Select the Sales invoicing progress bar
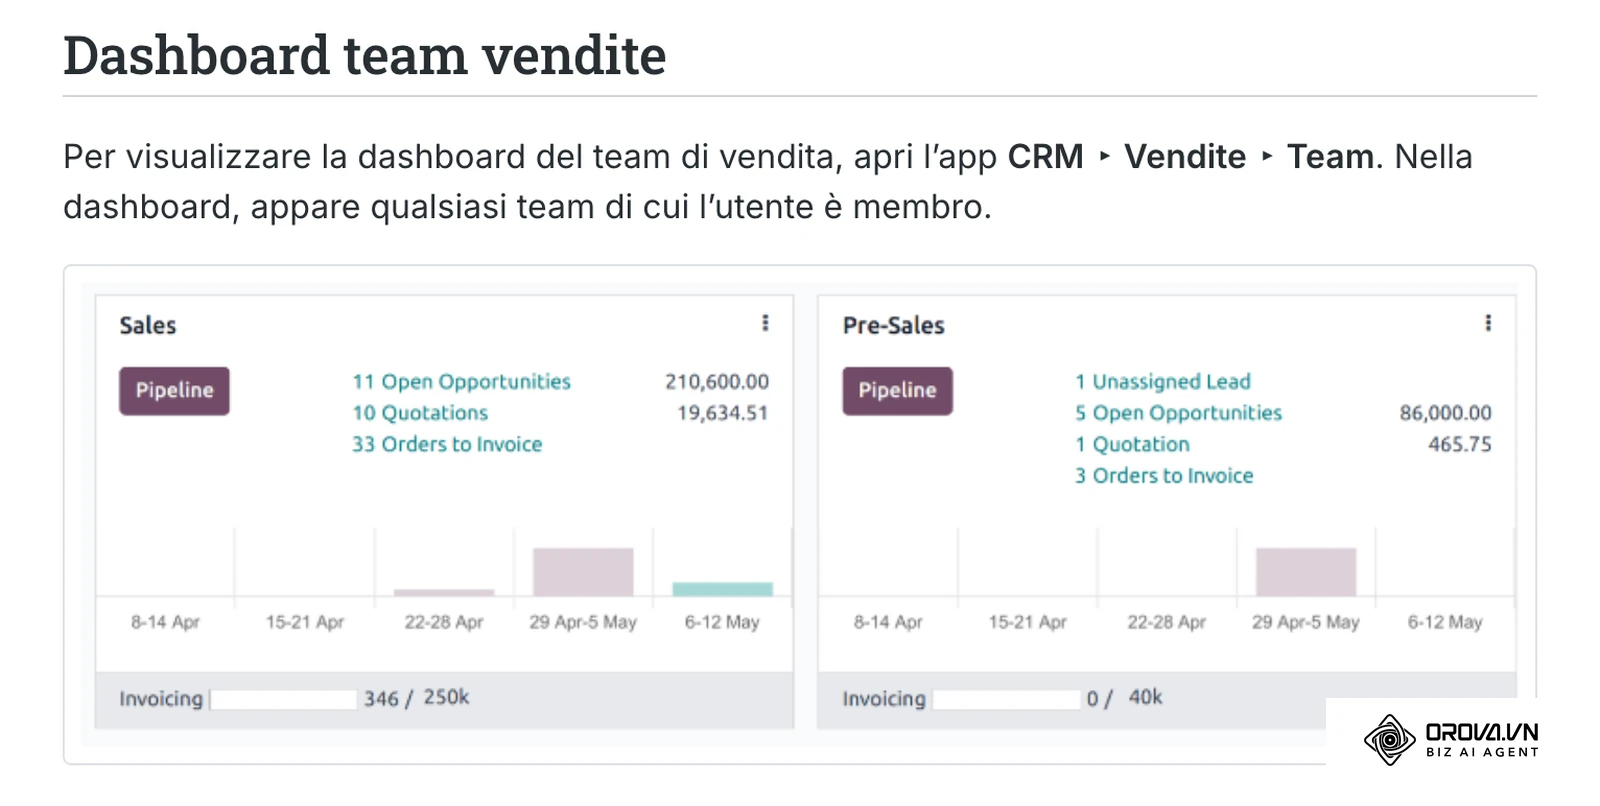This screenshot has width=1600, height=806. (283, 699)
